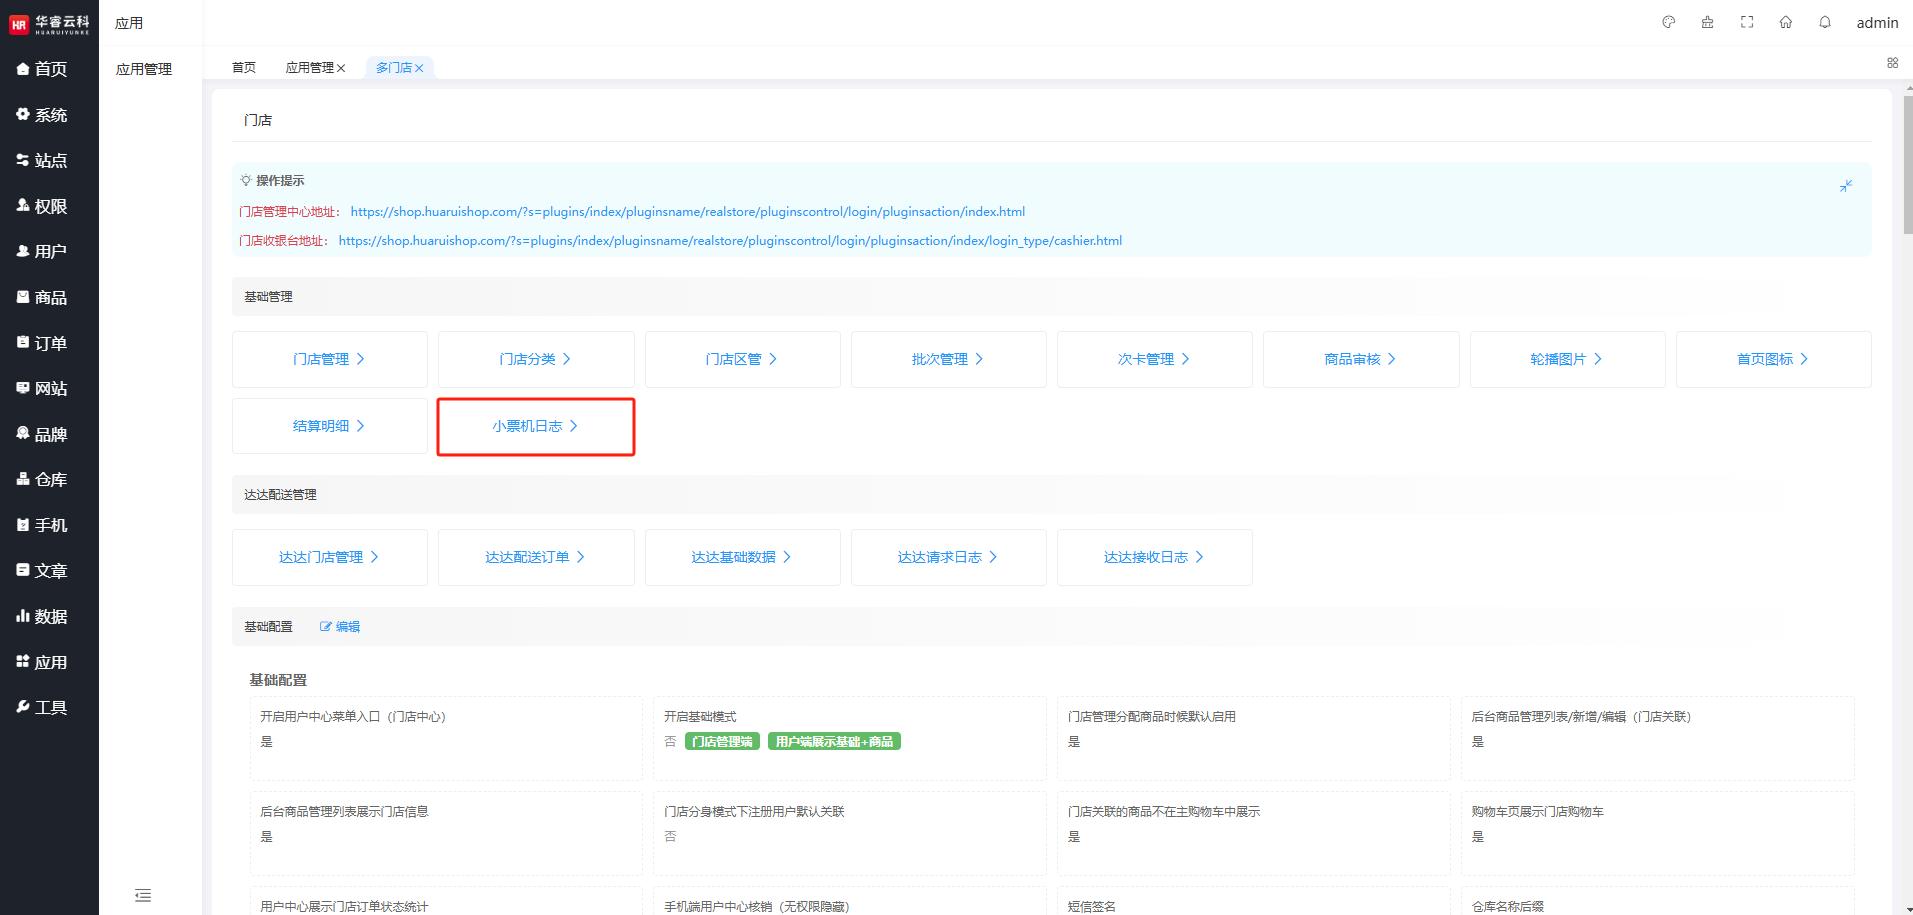Image resolution: width=1913 pixels, height=915 pixels.
Task: Open 商品 in the left sidebar
Action: click(49, 298)
